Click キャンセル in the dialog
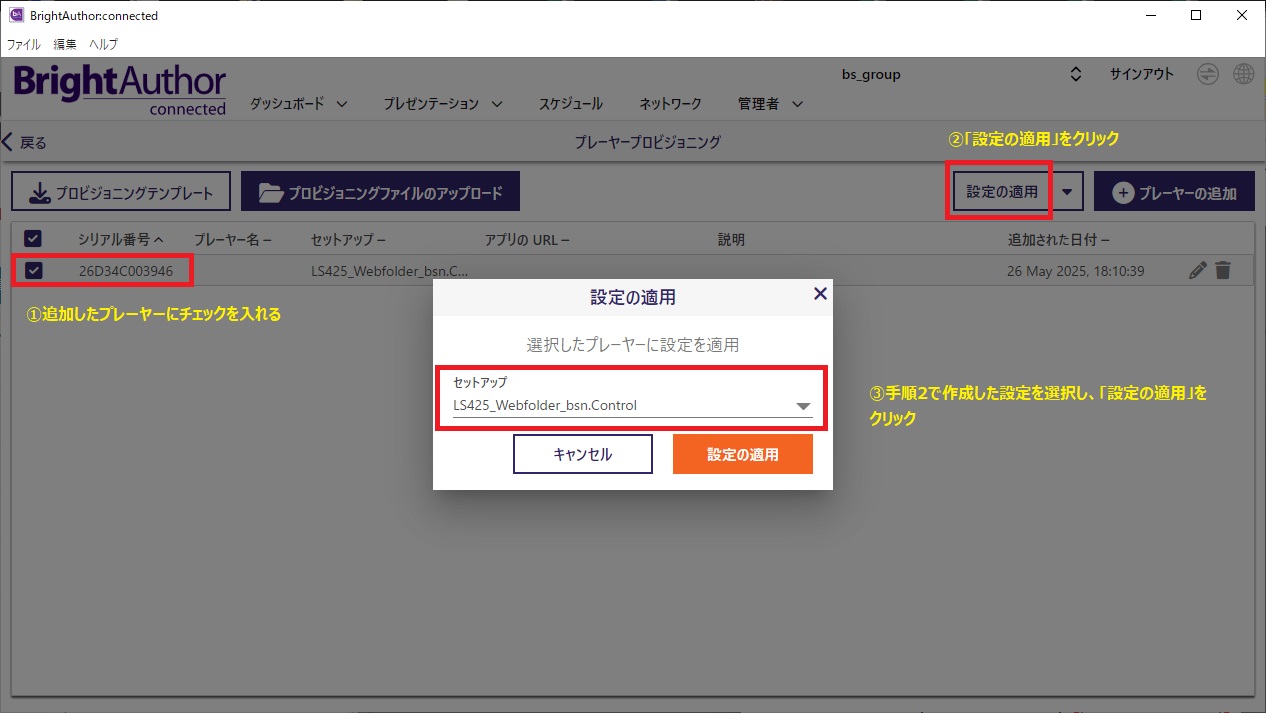The width and height of the screenshot is (1266, 713). pos(583,454)
